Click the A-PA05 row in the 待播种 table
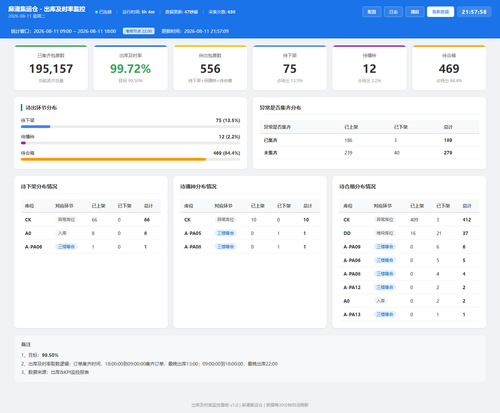Viewport: 500px width, 413px height. 250,233
